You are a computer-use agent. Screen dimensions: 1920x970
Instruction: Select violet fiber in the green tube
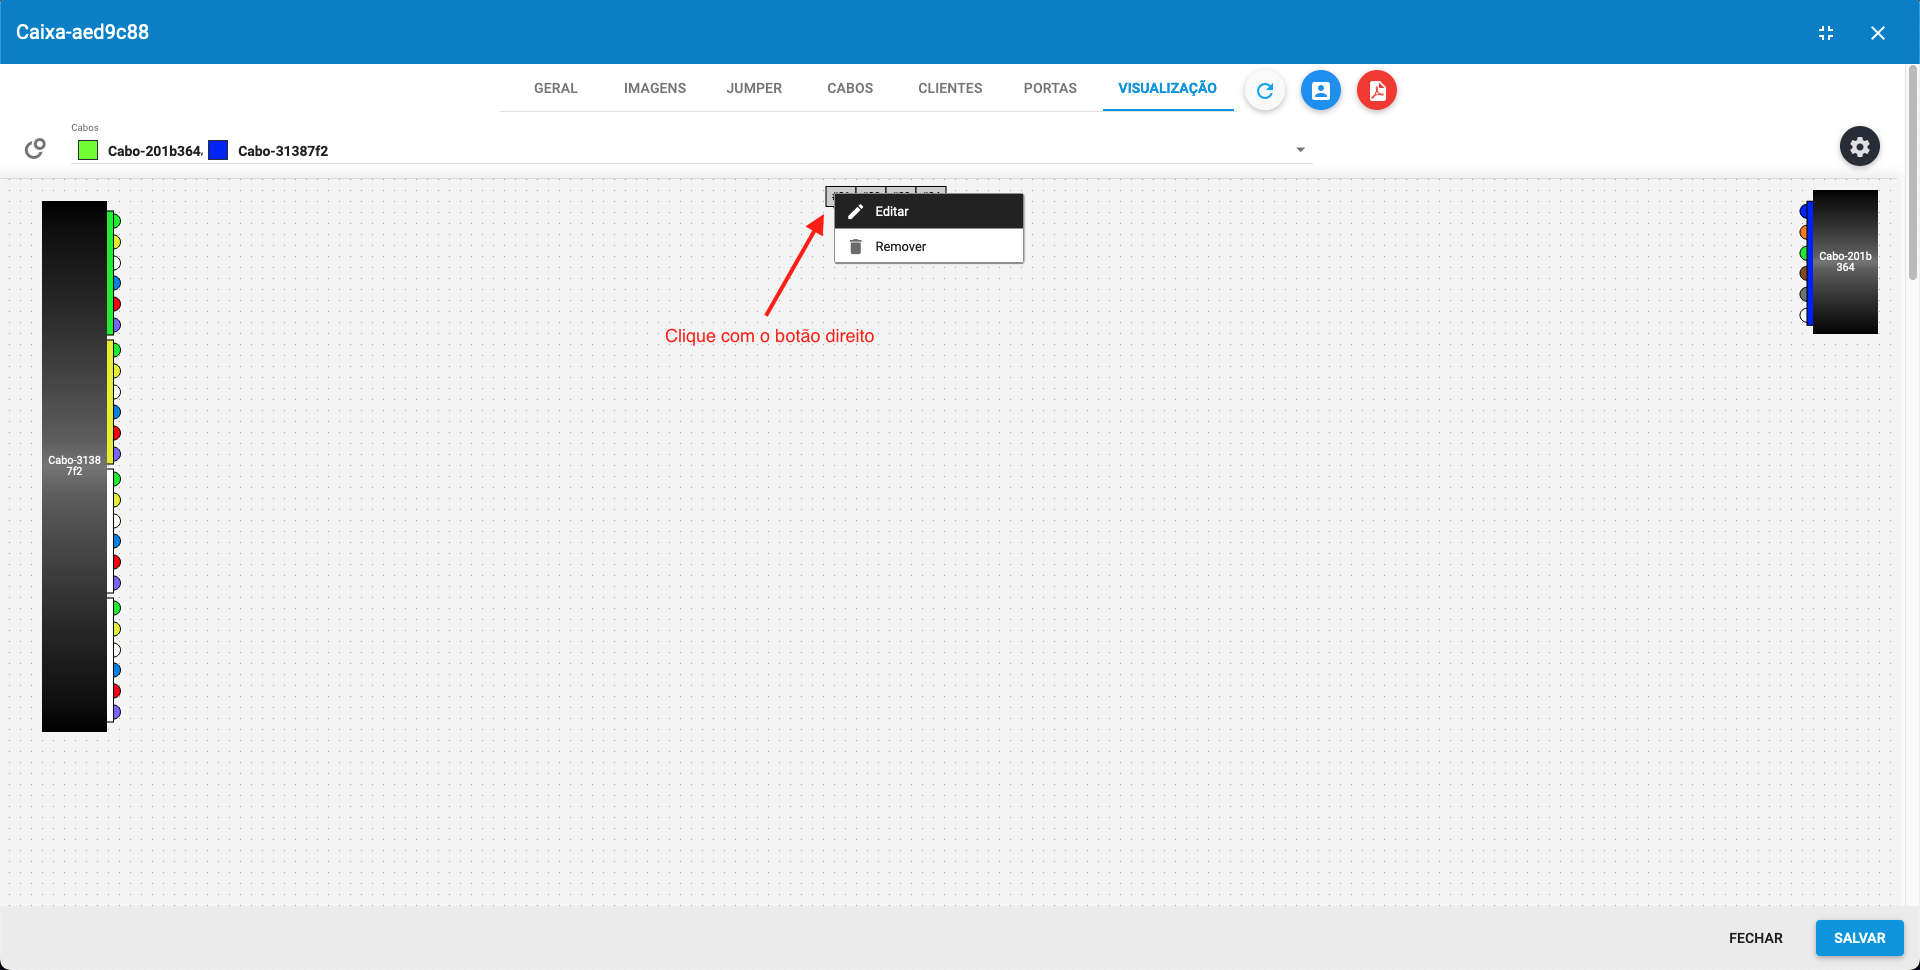point(116,325)
